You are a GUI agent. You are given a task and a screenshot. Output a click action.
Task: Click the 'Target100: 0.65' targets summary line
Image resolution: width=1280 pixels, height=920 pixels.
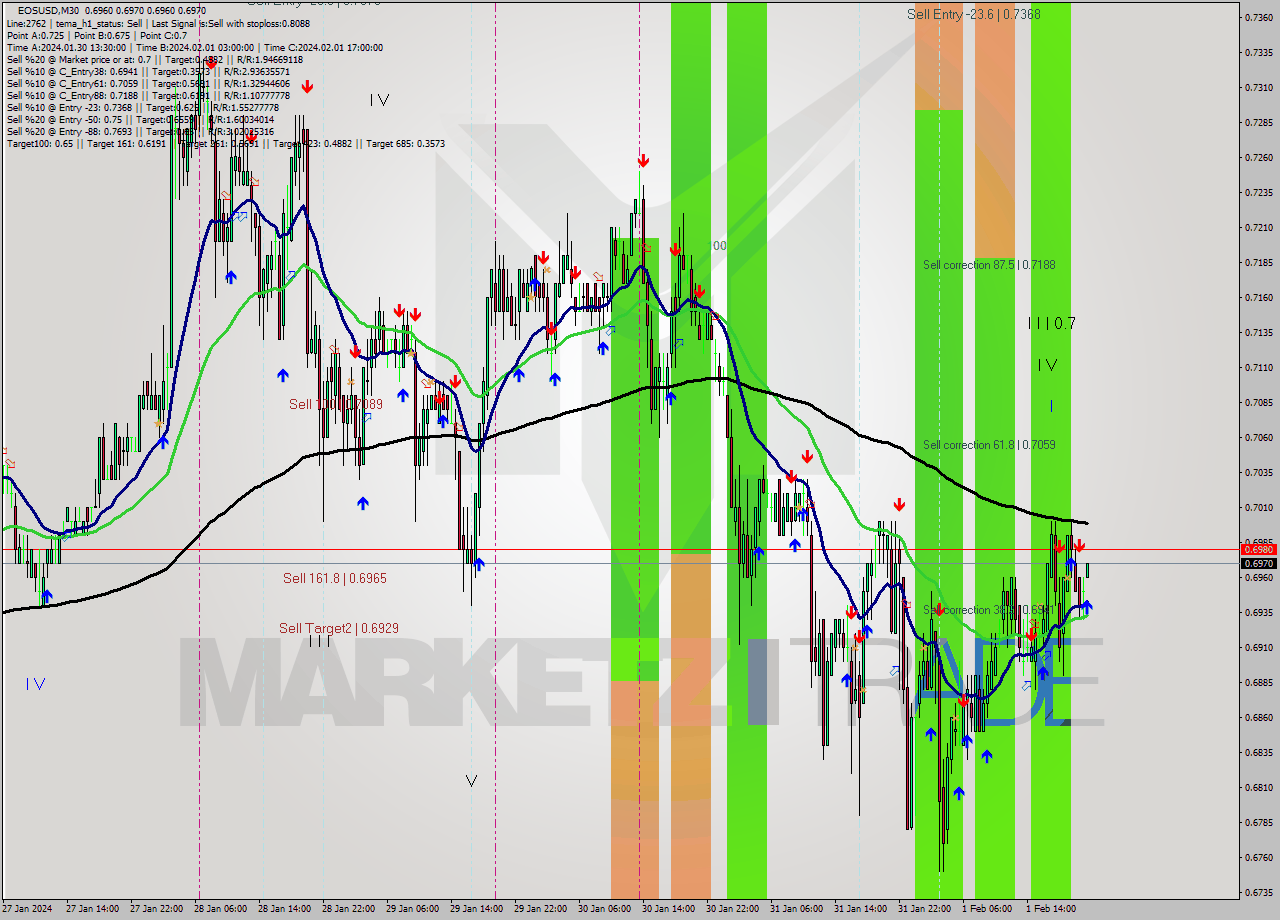click(x=226, y=143)
